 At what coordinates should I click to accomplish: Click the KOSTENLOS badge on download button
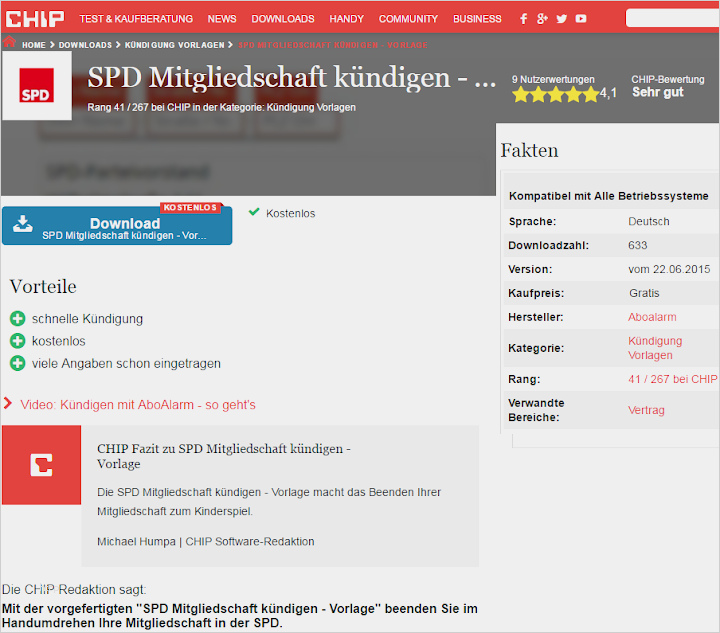point(191,207)
